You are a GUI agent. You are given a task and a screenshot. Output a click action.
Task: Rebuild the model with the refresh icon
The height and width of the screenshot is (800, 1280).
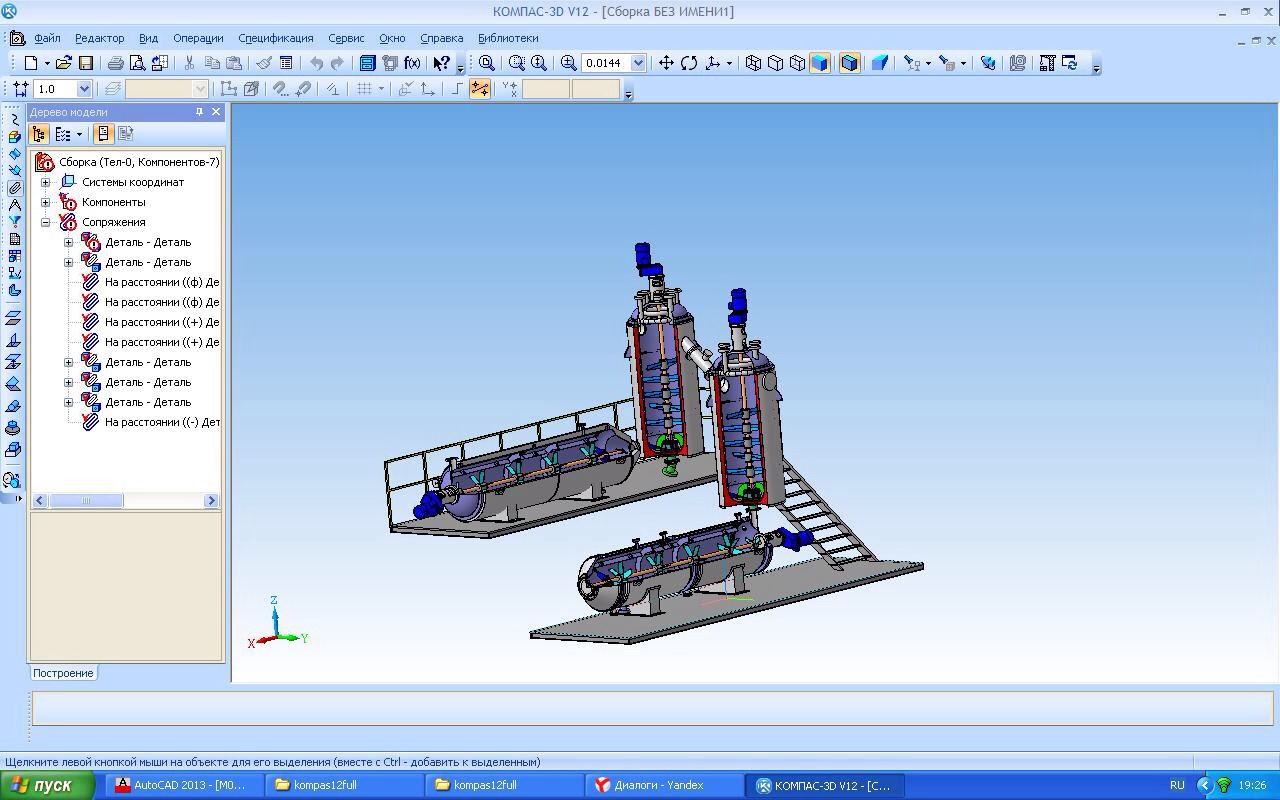(x=1070, y=63)
